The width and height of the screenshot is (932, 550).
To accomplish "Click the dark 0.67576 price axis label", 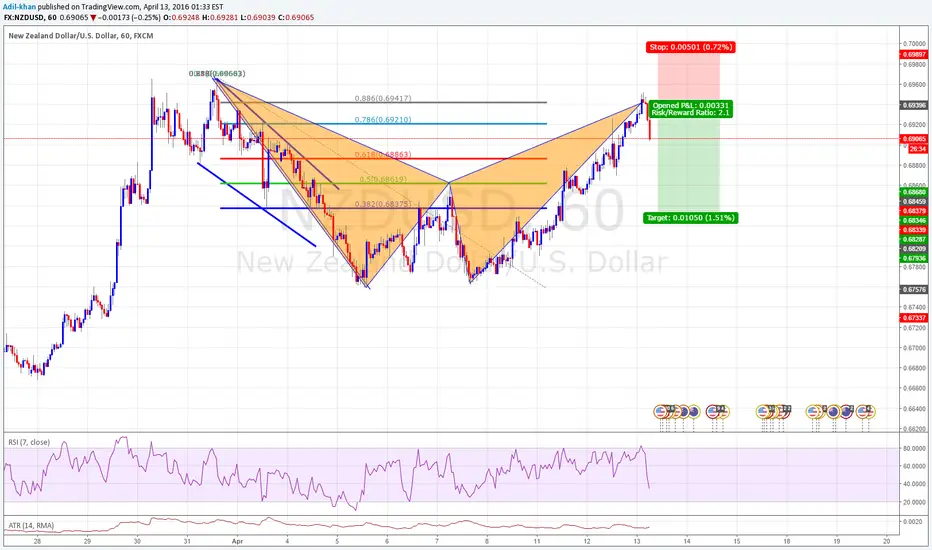I will click(914, 290).
